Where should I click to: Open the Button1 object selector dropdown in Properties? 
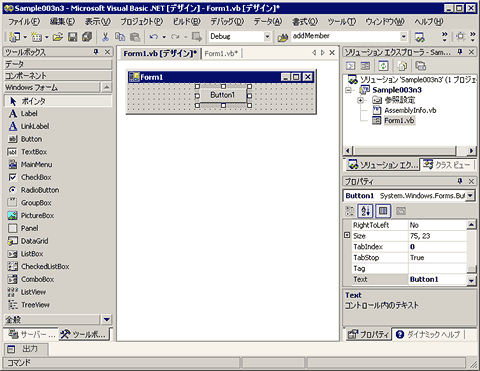click(x=470, y=196)
